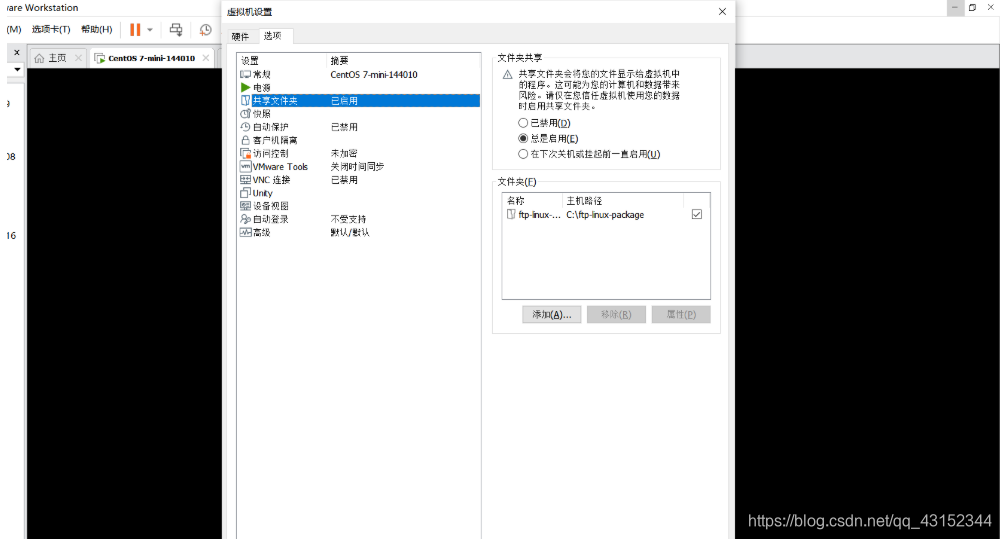Click the home icon on 主页 tab
This screenshot has height=540, width=1002.
[x=39, y=58]
